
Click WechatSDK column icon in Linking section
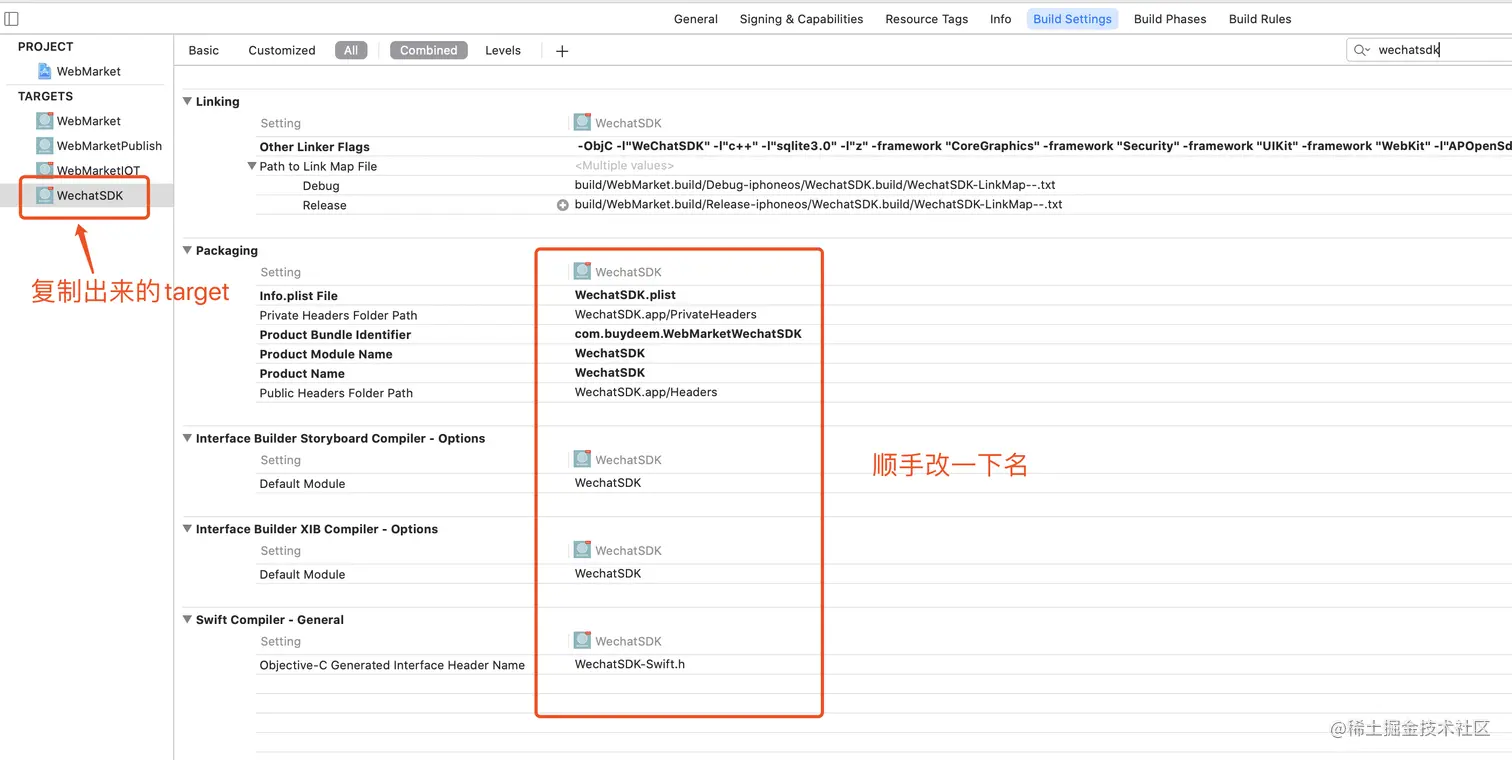pos(582,123)
